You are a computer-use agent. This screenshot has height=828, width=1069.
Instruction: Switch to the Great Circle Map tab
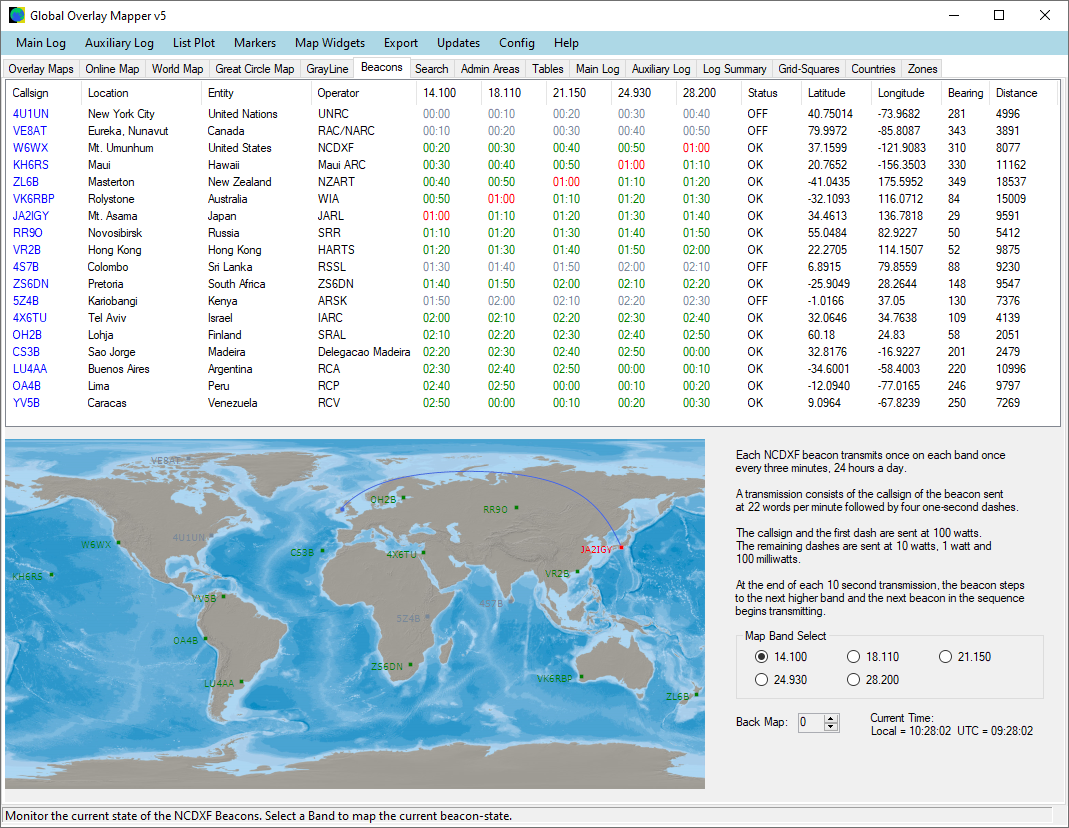click(255, 69)
